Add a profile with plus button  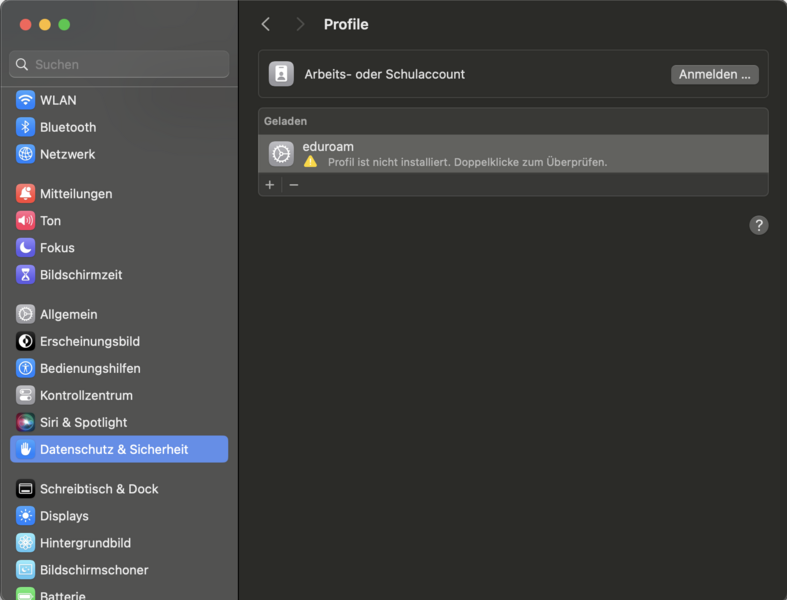pos(270,185)
